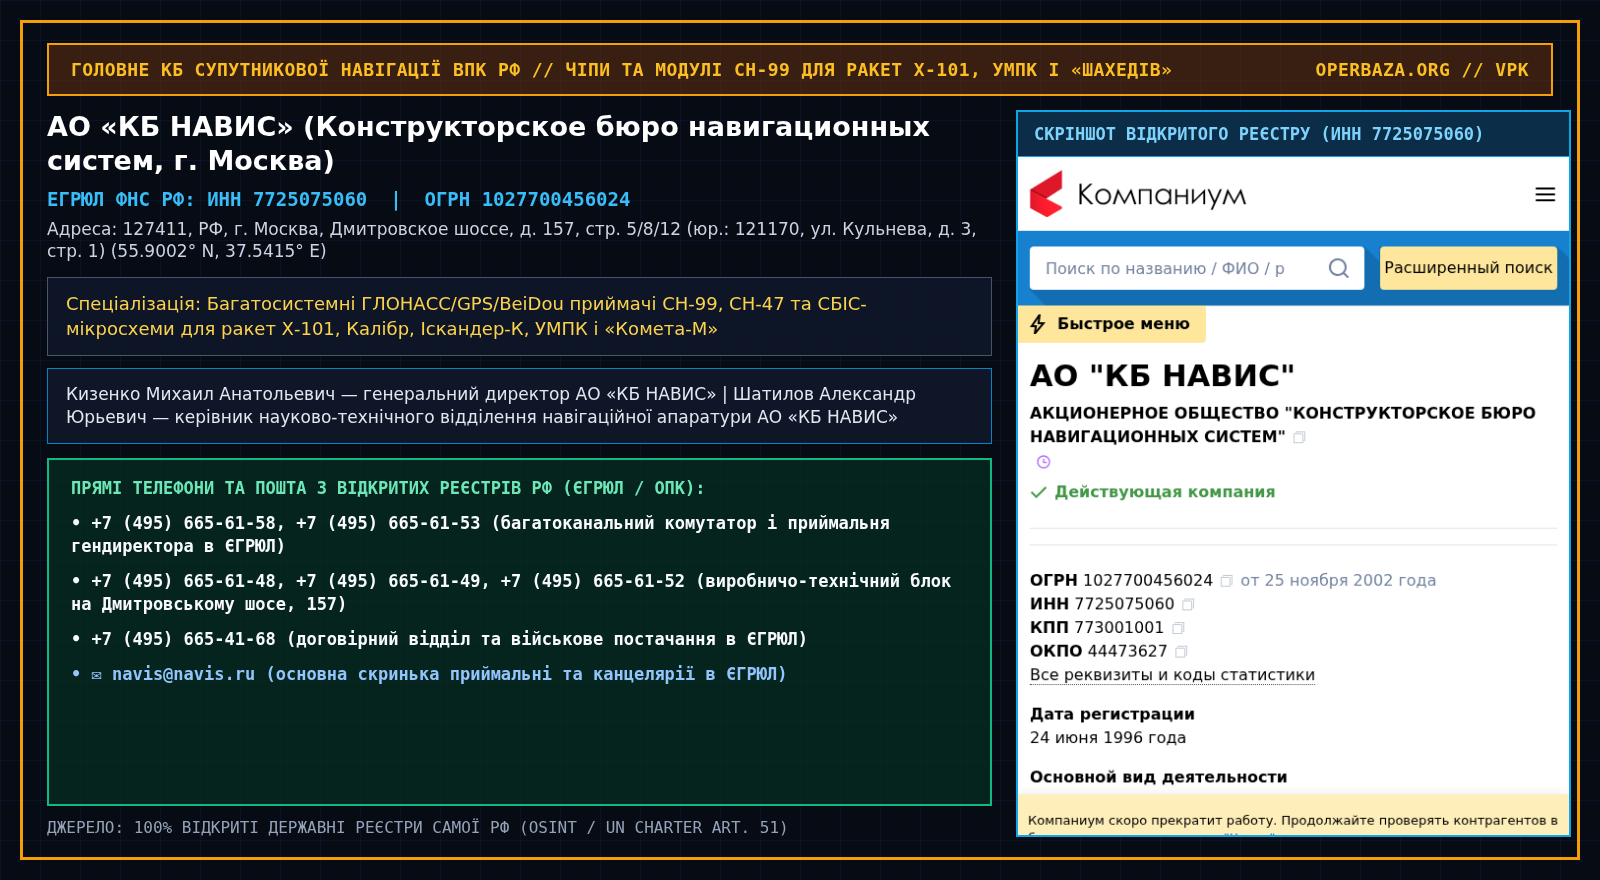Copy ИНН 7725075060 using copy icon

(x=1188, y=604)
